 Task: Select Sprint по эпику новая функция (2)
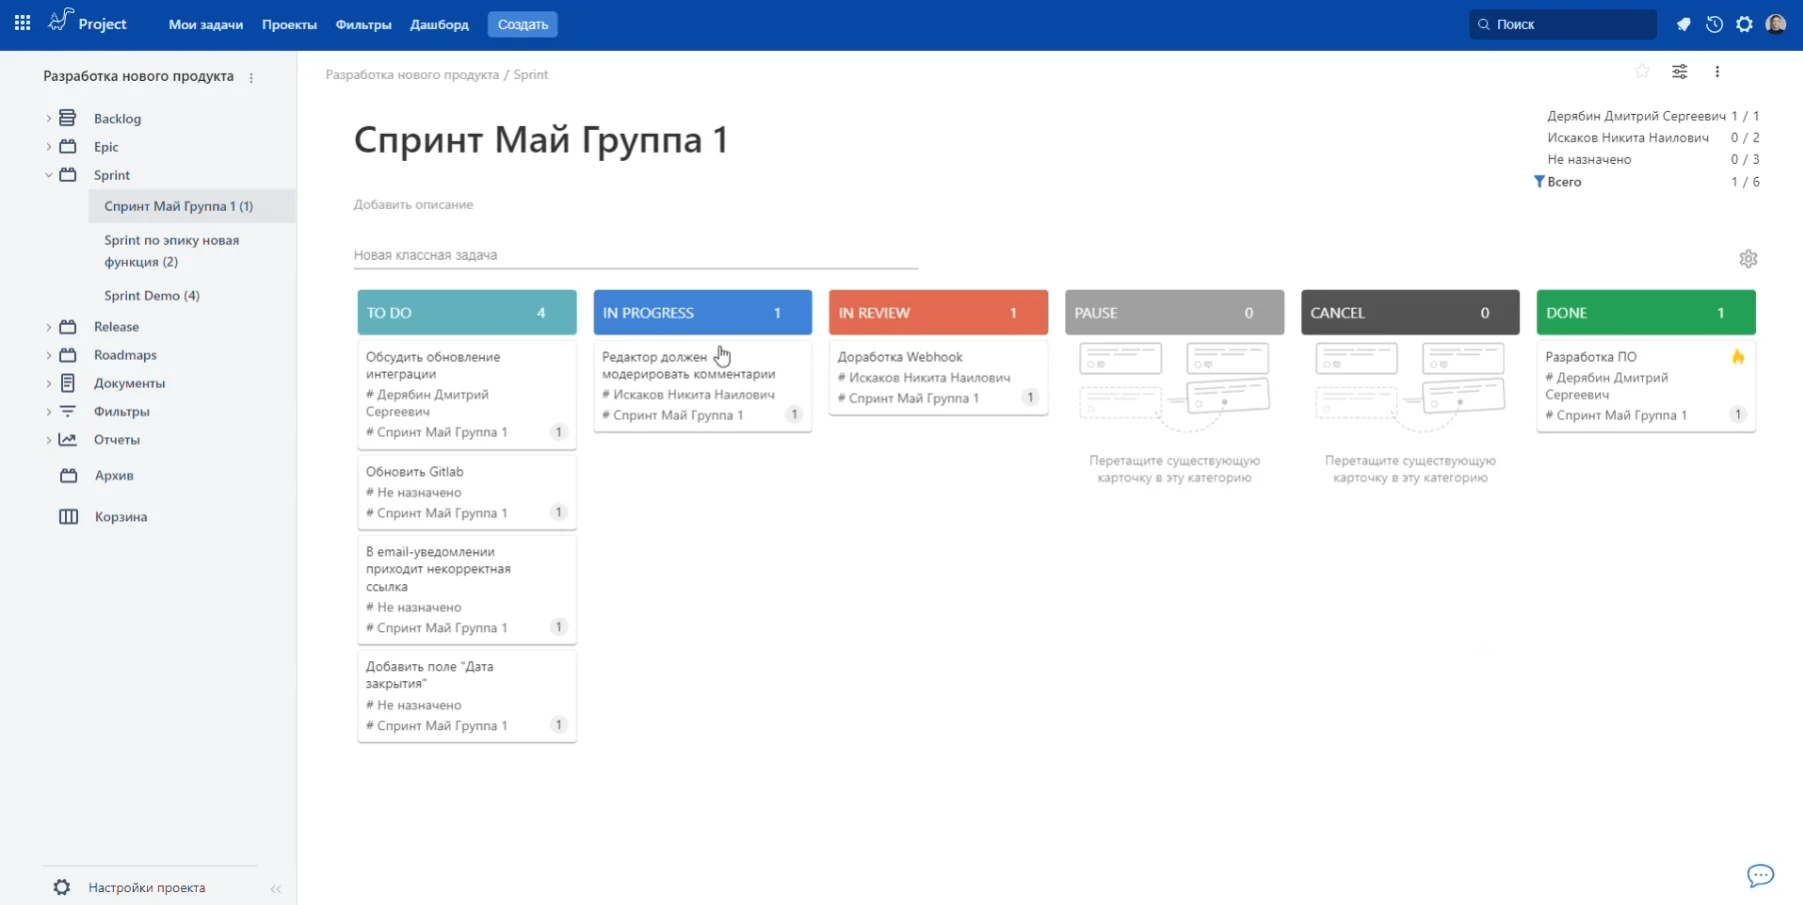pyautogui.click(x=172, y=251)
